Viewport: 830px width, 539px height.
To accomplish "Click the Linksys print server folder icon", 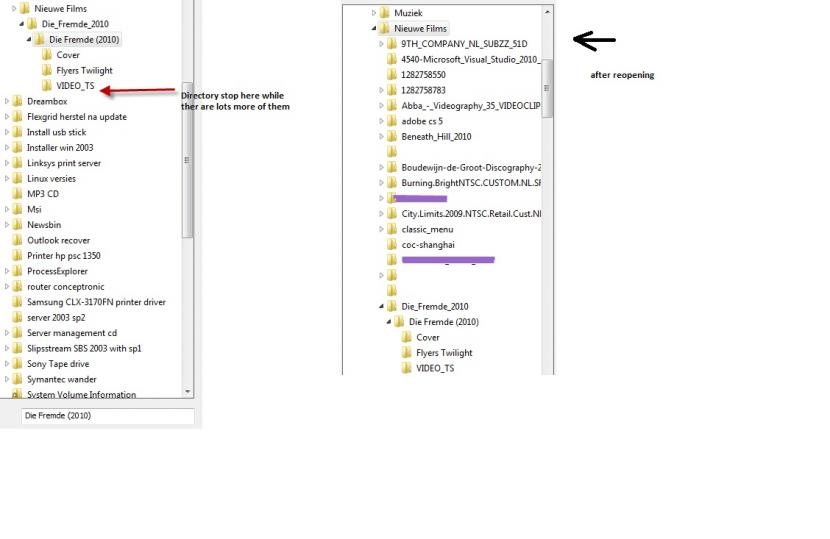I will [17, 163].
